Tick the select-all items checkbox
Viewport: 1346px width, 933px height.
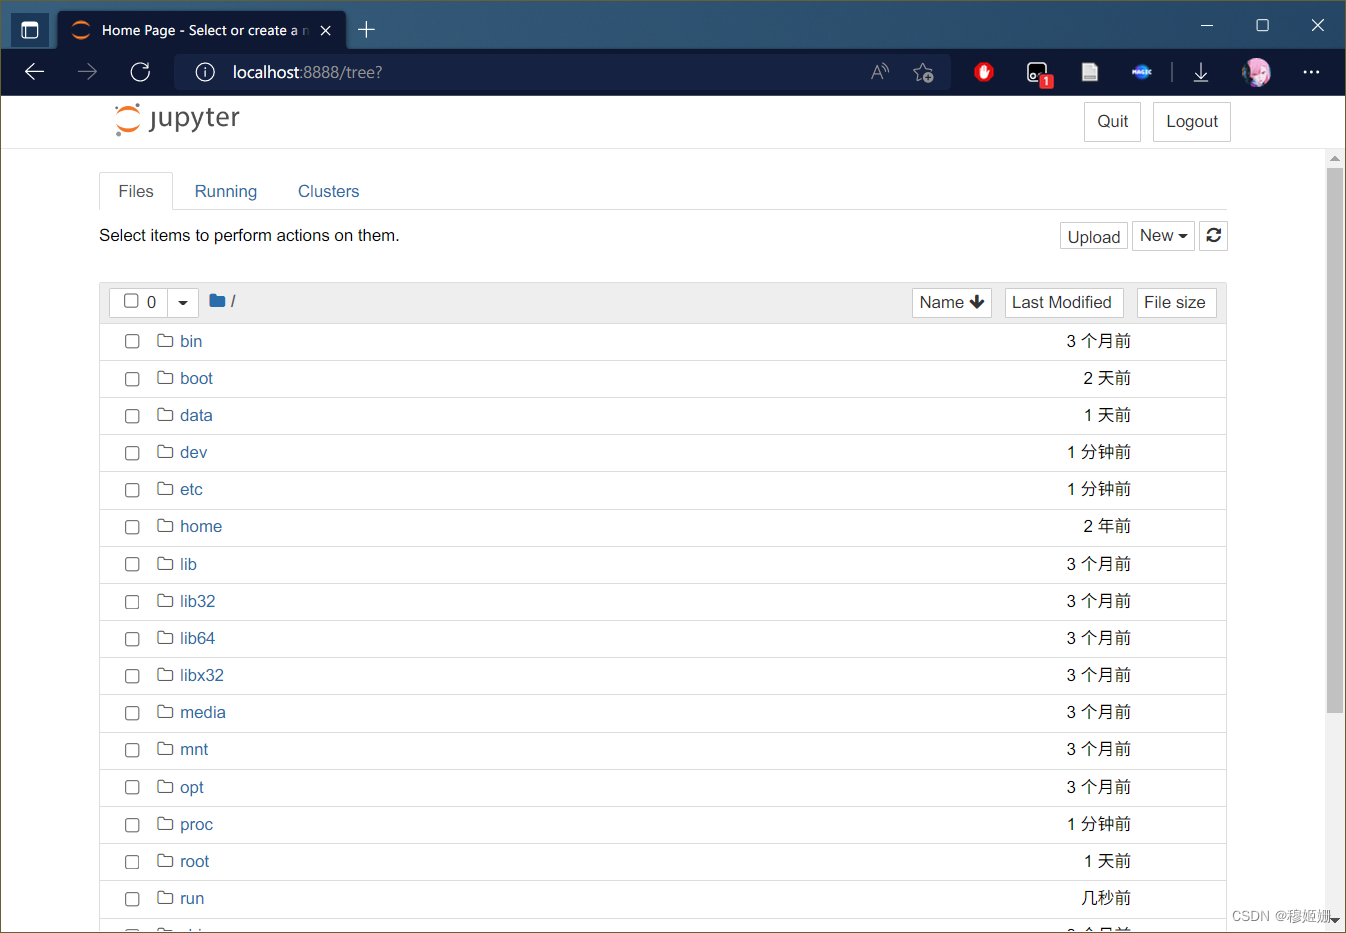coord(131,301)
